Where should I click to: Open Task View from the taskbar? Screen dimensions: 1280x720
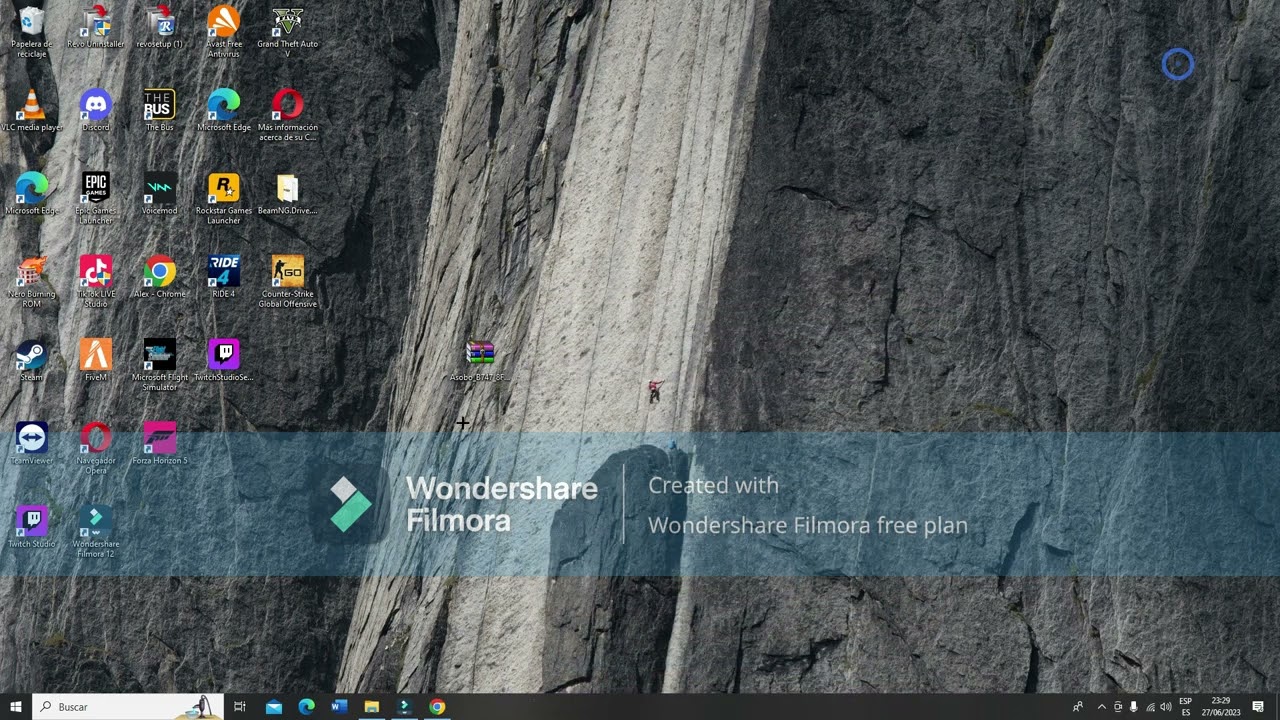point(240,707)
